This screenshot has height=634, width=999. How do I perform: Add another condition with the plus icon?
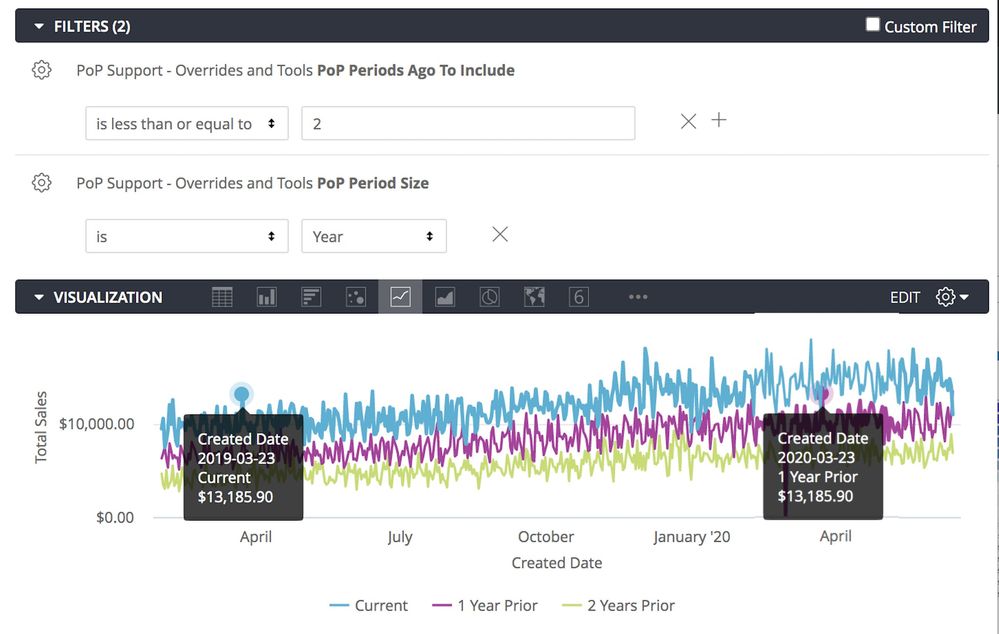719,120
